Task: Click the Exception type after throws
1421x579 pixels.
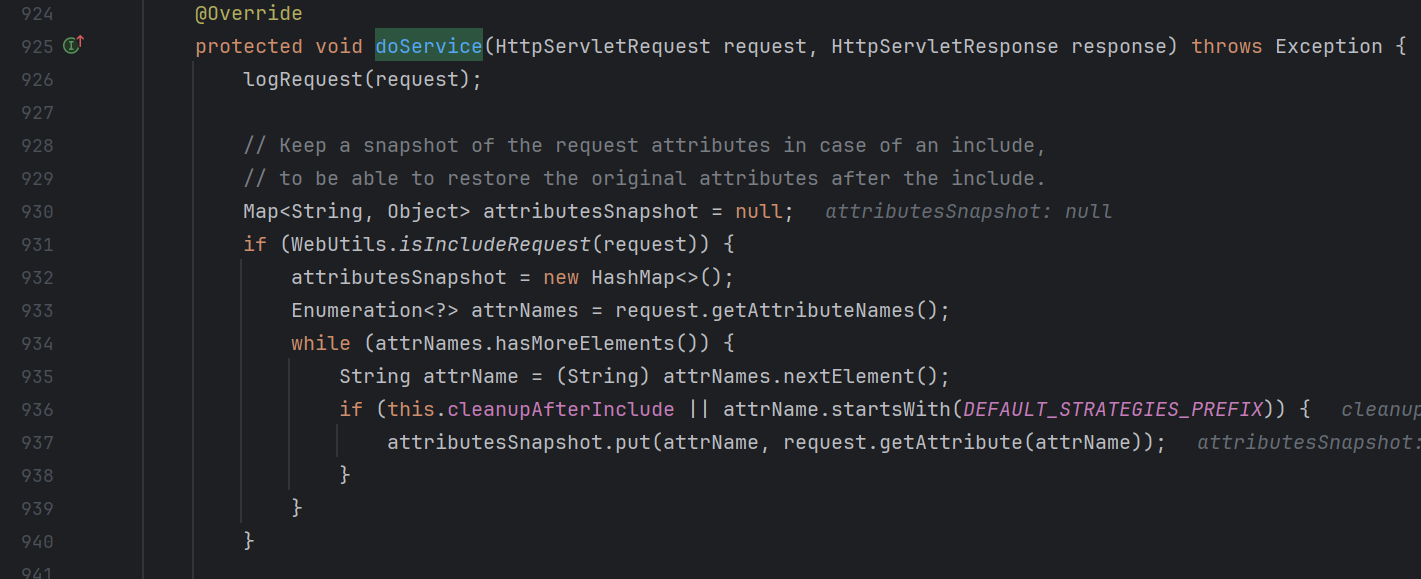Action: point(1328,46)
